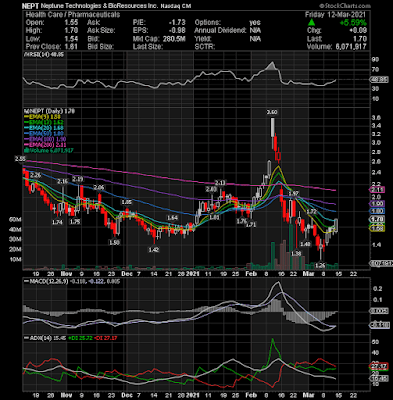Click the 1.38 price annotation
The width and height of the screenshot is (393, 400).
[x=296, y=254]
